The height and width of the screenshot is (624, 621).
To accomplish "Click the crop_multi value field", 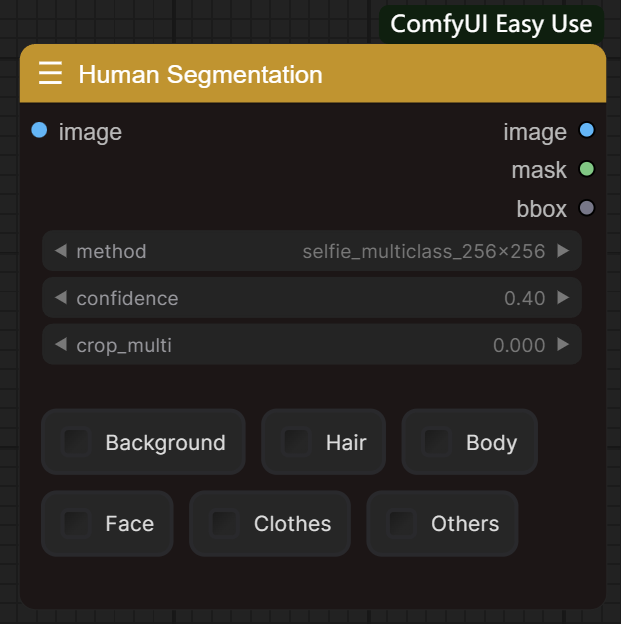I will click(x=311, y=345).
